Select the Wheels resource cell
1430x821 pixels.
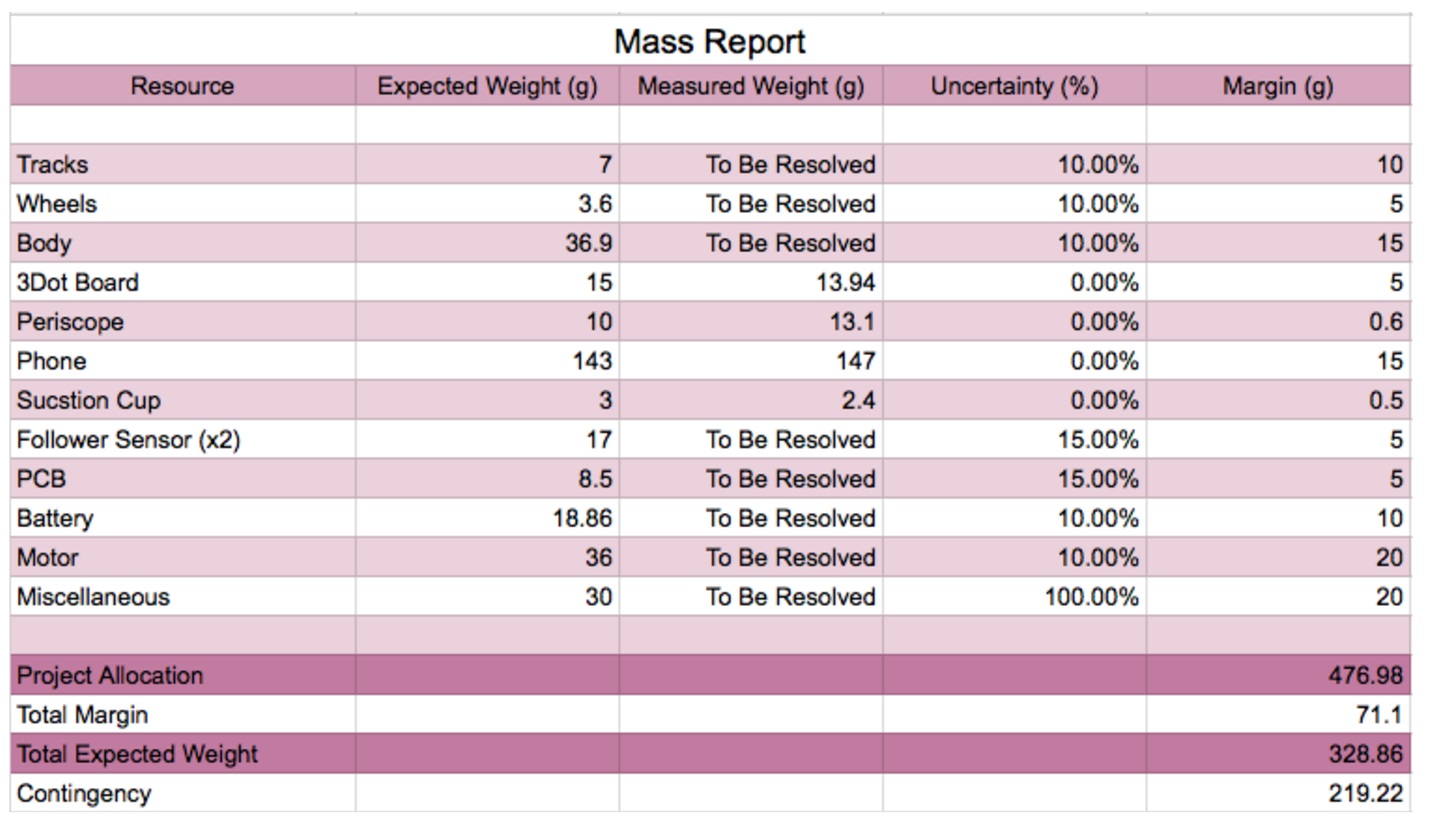click(182, 204)
